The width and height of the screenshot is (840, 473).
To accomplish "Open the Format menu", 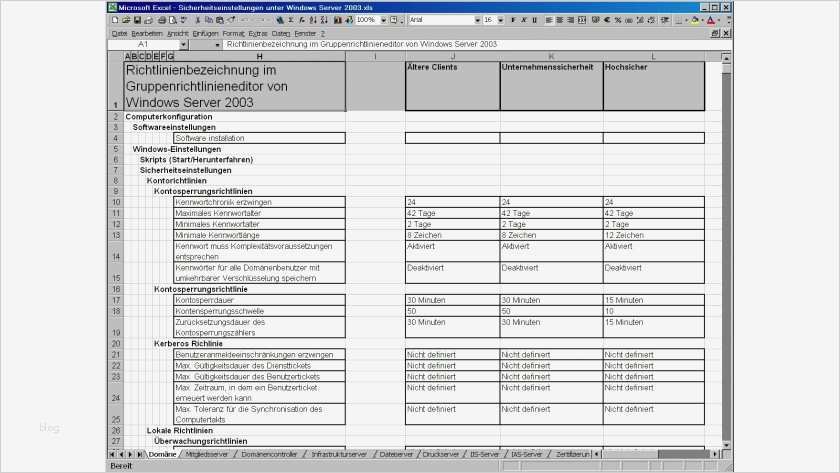I will click(233, 33).
